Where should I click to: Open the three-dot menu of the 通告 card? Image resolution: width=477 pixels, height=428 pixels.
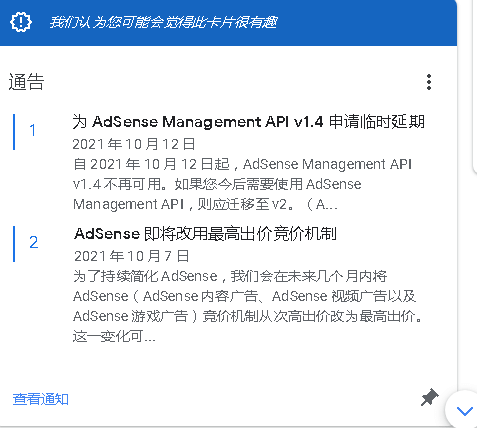click(429, 82)
